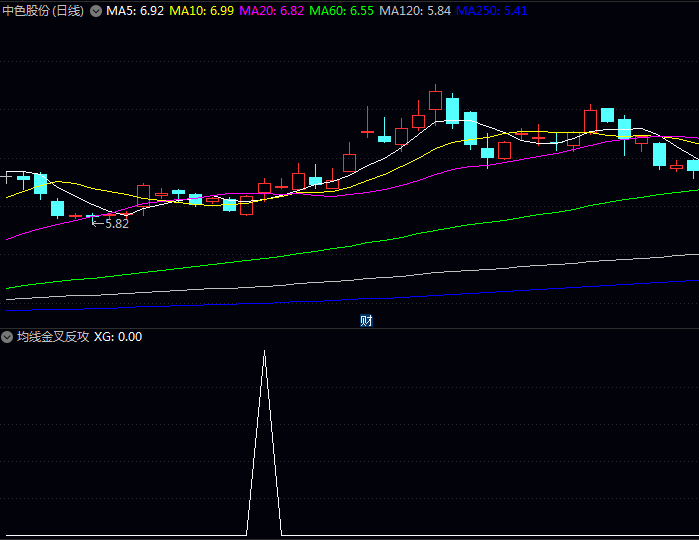The image size is (699, 540).
Task: Open the dropdown arrow beside 中色股份 (日线)
Action: tap(95, 11)
